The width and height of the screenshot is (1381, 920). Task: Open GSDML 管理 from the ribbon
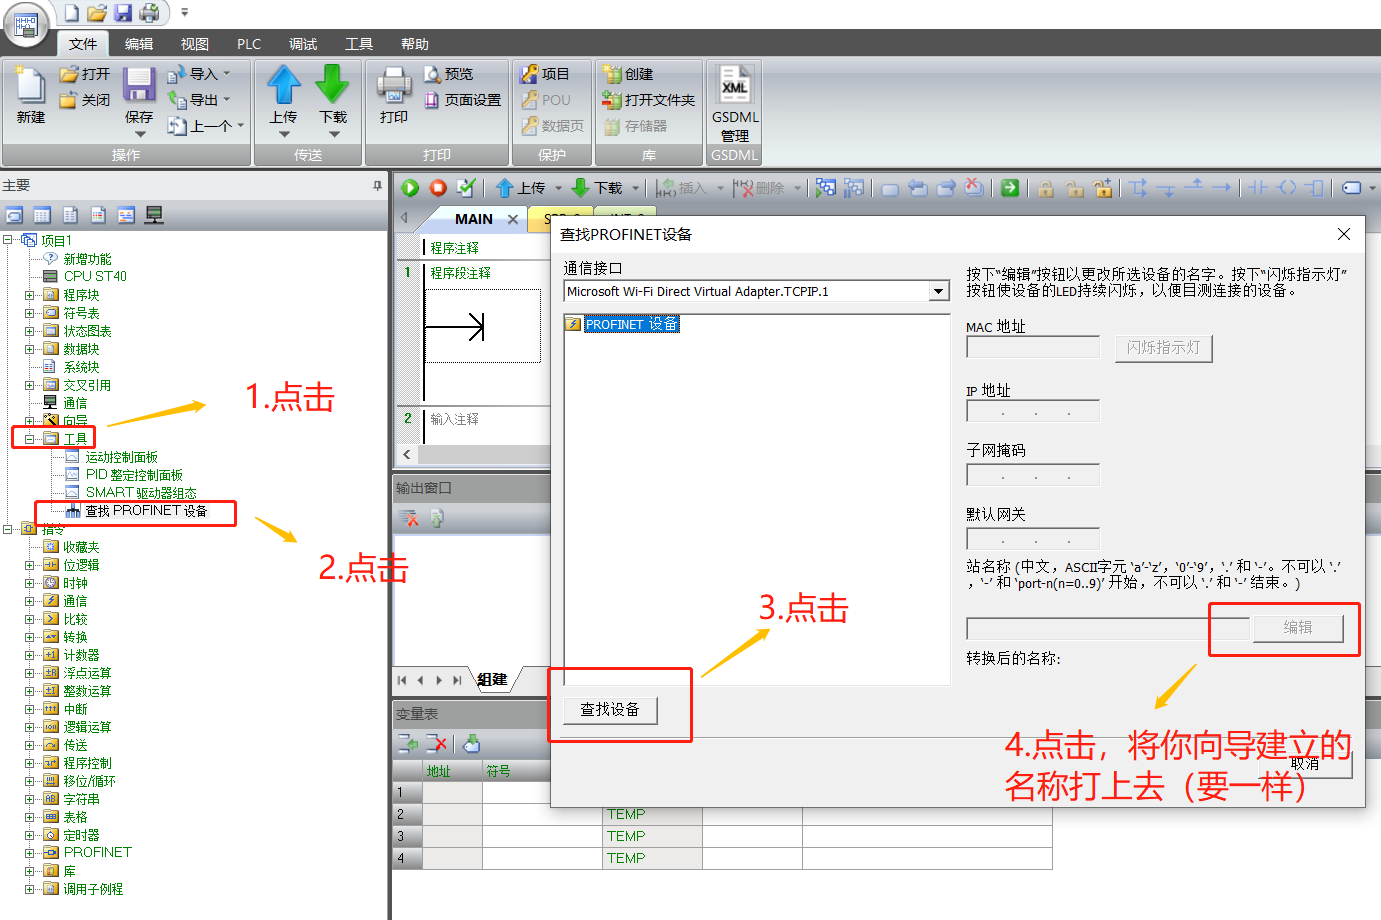(735, 104)
